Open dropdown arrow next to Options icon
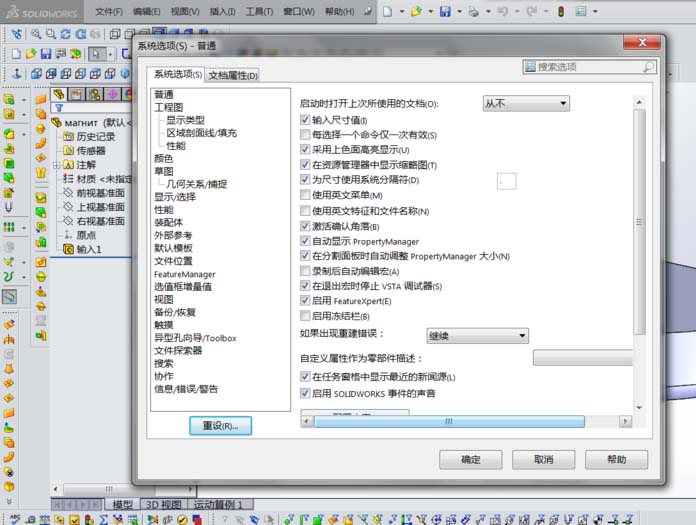Screen dimensions: 696x525 [x=595, y=12]
